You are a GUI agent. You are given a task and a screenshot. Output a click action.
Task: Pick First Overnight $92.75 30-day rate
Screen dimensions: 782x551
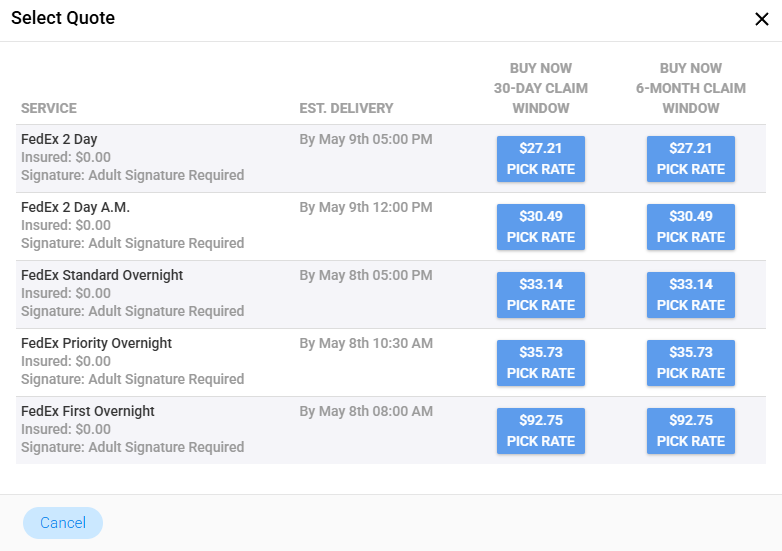[541, 431]
